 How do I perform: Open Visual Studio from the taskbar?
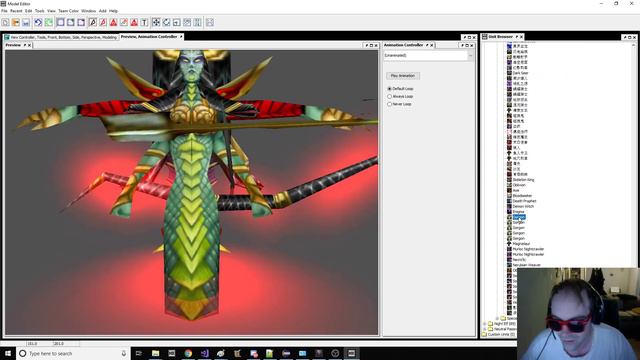coord(204,353)
